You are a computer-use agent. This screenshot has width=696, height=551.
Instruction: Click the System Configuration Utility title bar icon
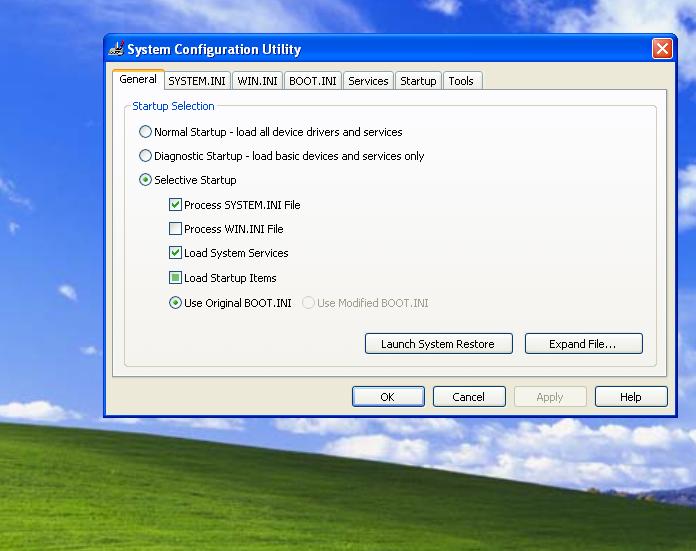point(116,48)
